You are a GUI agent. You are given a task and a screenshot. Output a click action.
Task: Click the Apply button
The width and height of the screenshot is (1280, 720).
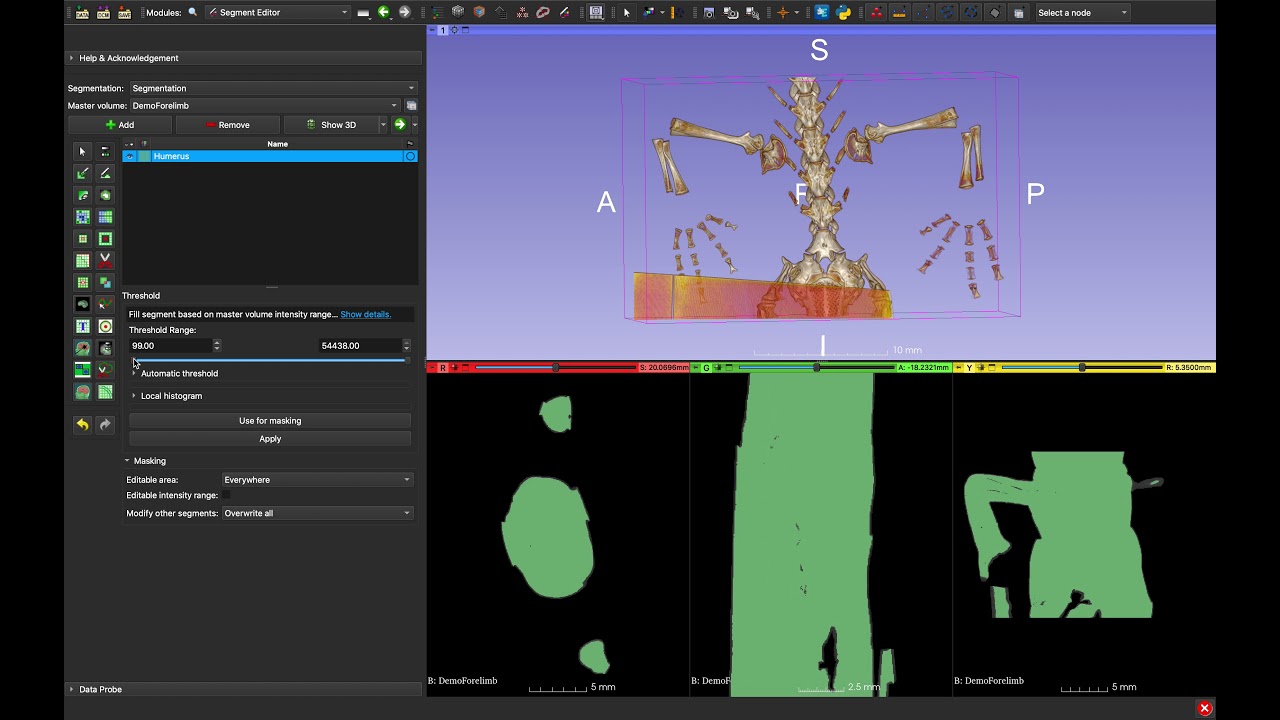(x=270, y=439)
